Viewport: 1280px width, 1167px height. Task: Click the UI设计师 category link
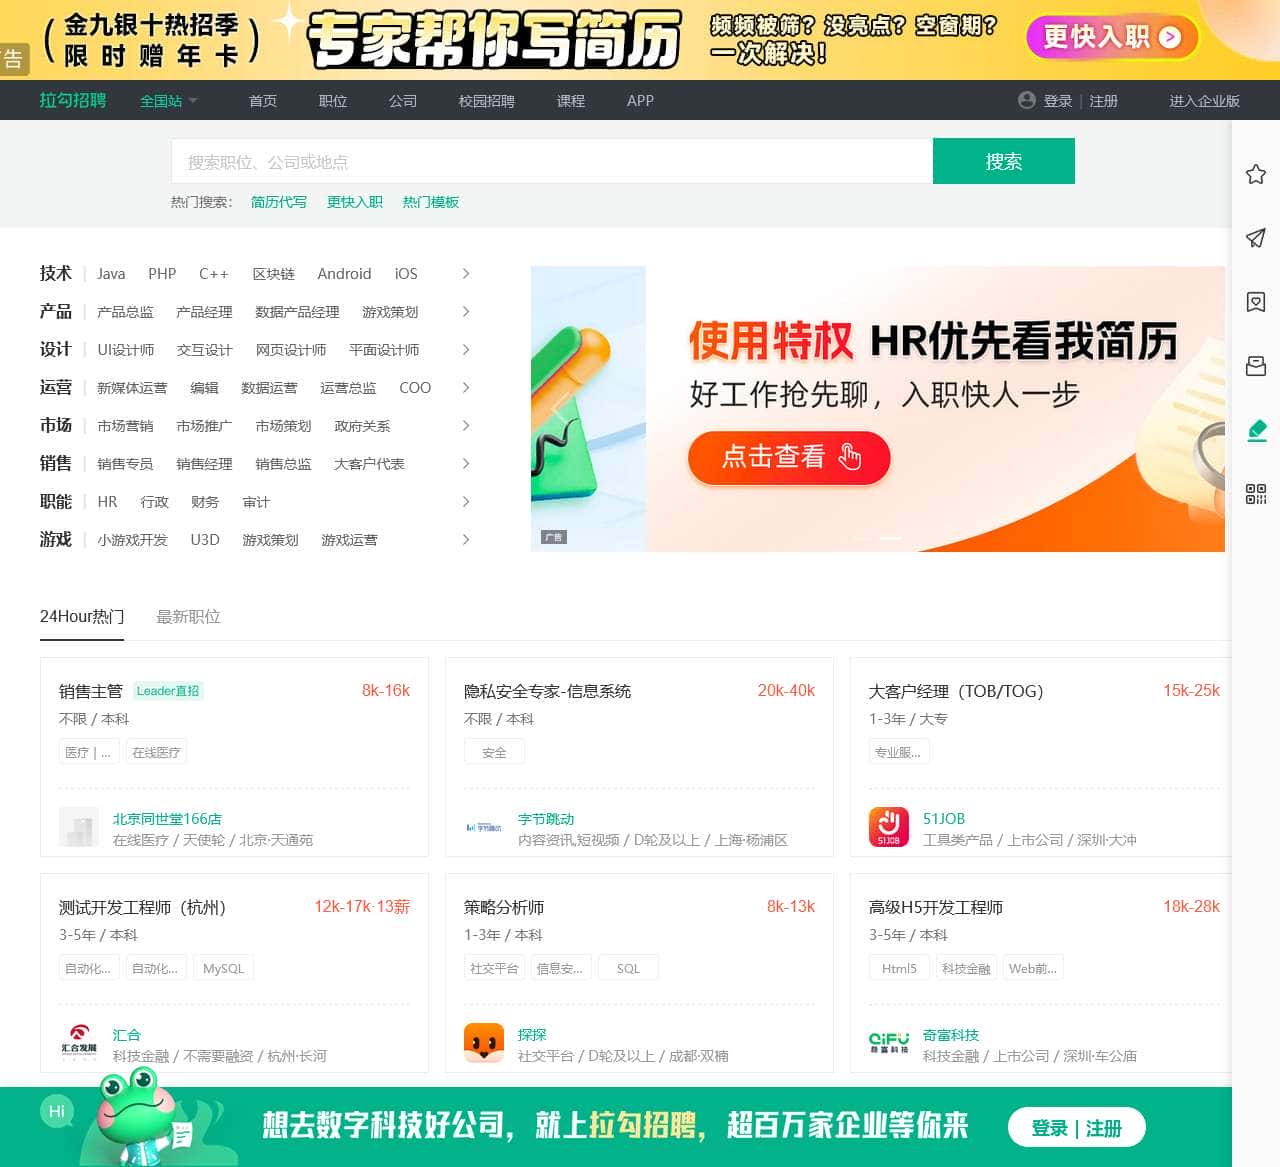[126, 350]
